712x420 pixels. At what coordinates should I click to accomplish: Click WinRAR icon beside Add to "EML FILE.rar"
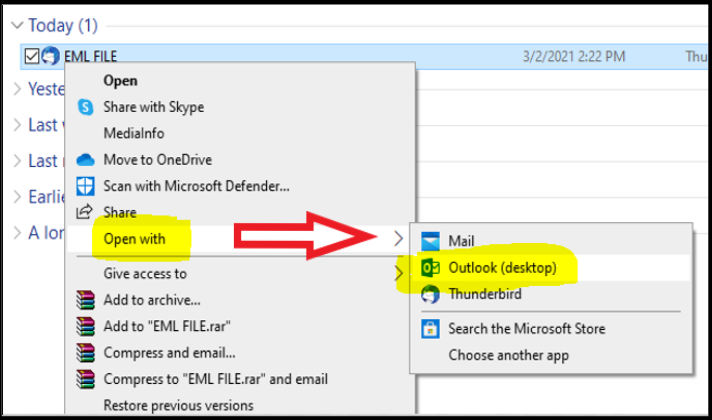coord(85,326)
